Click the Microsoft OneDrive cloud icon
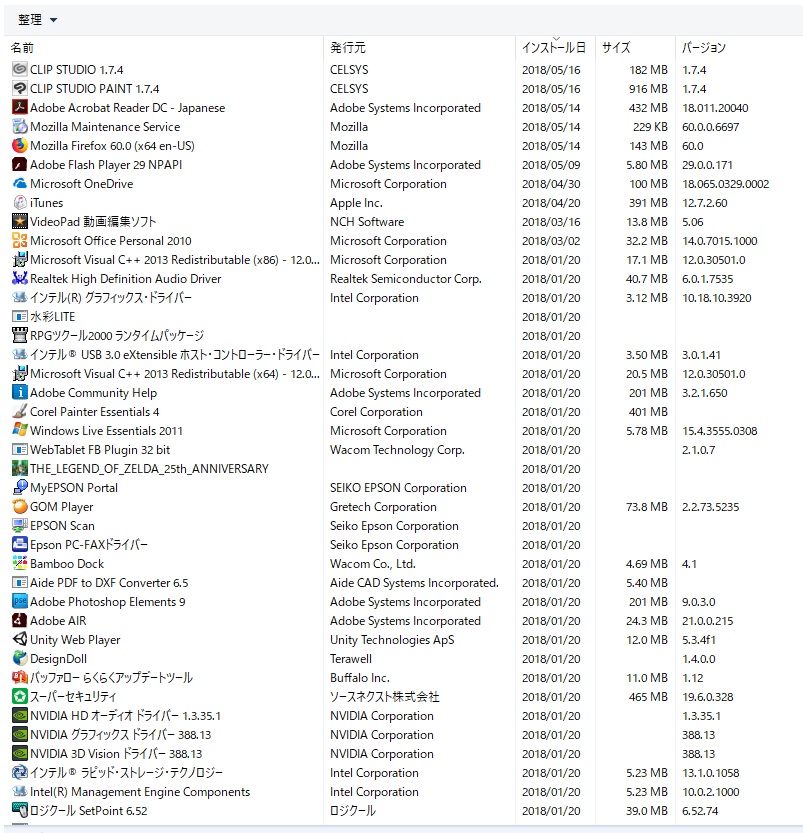 coord(20,183)
